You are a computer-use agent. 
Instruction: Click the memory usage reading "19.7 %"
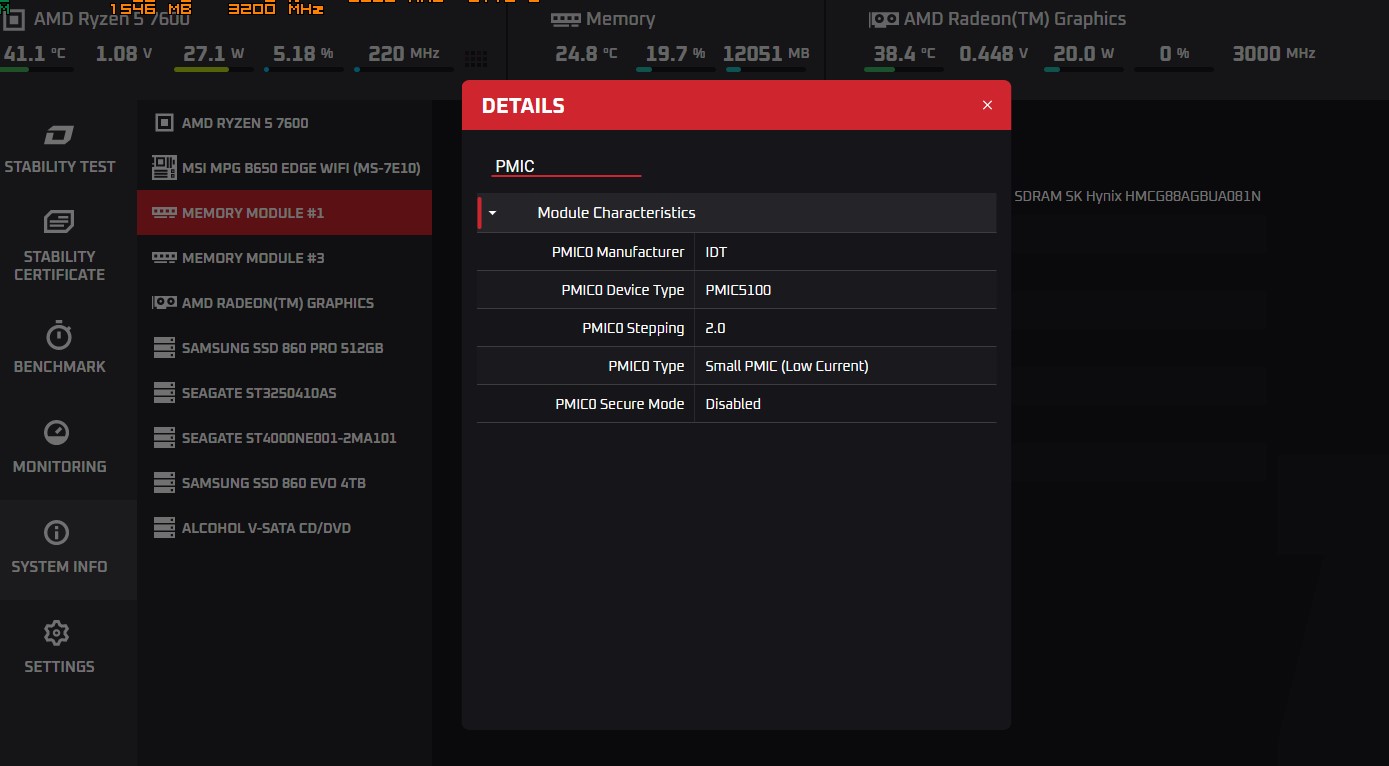tap(675, 54)
